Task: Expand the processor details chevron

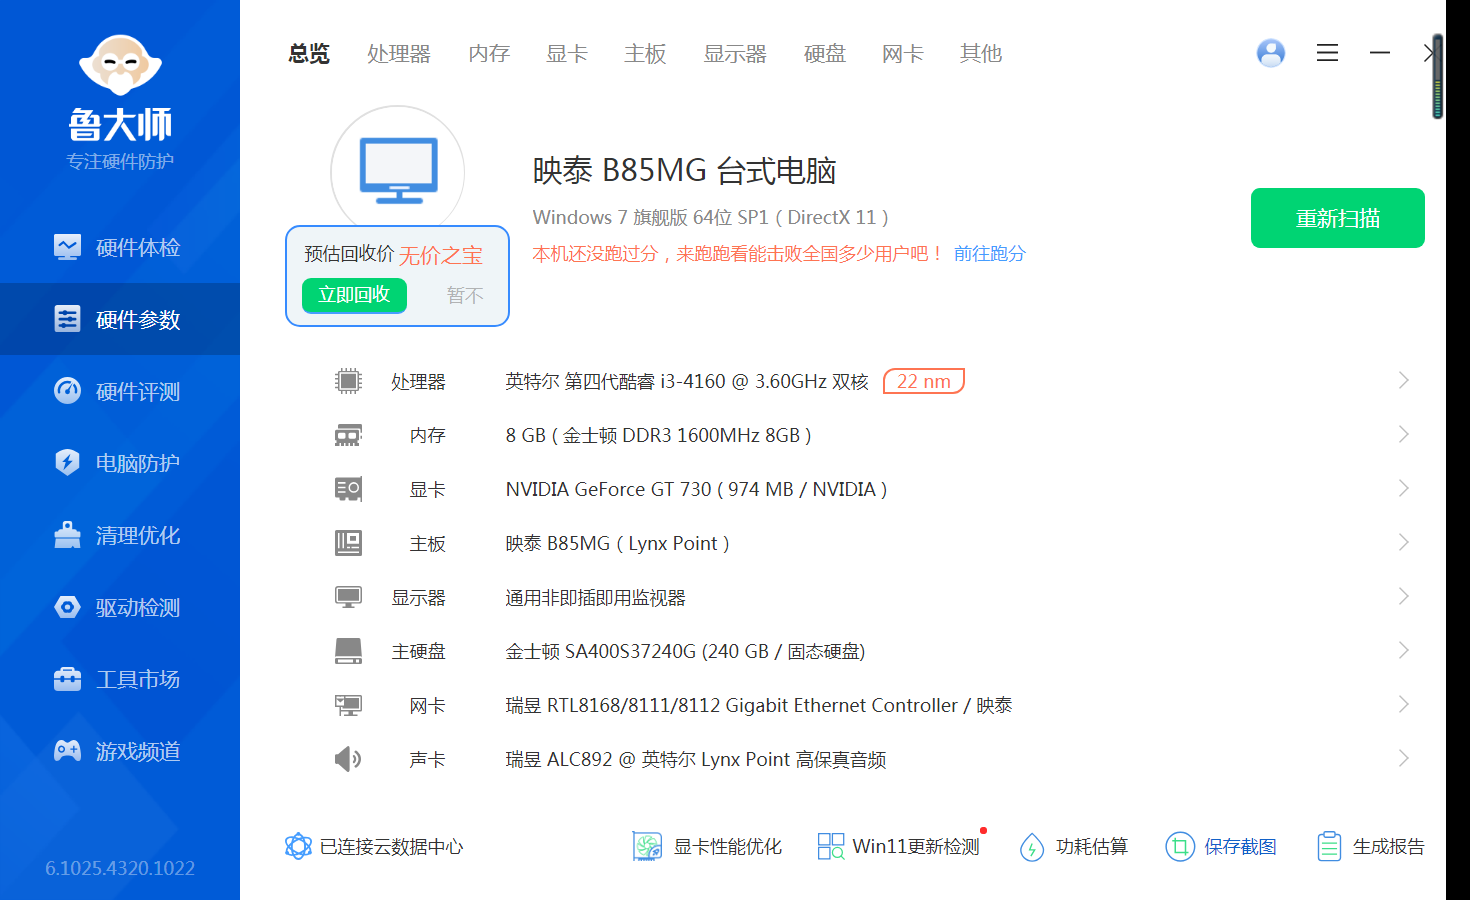Action: click(x=1403, y=381)
